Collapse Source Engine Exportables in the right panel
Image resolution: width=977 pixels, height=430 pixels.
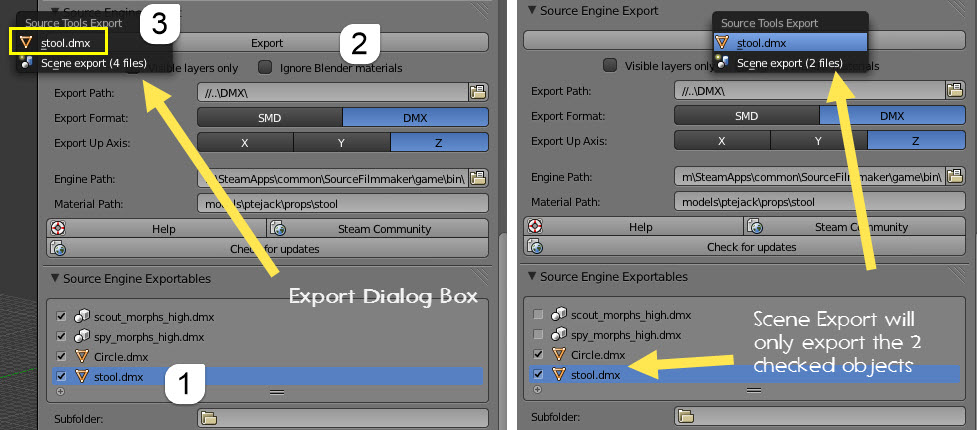(x=532, y=276)
